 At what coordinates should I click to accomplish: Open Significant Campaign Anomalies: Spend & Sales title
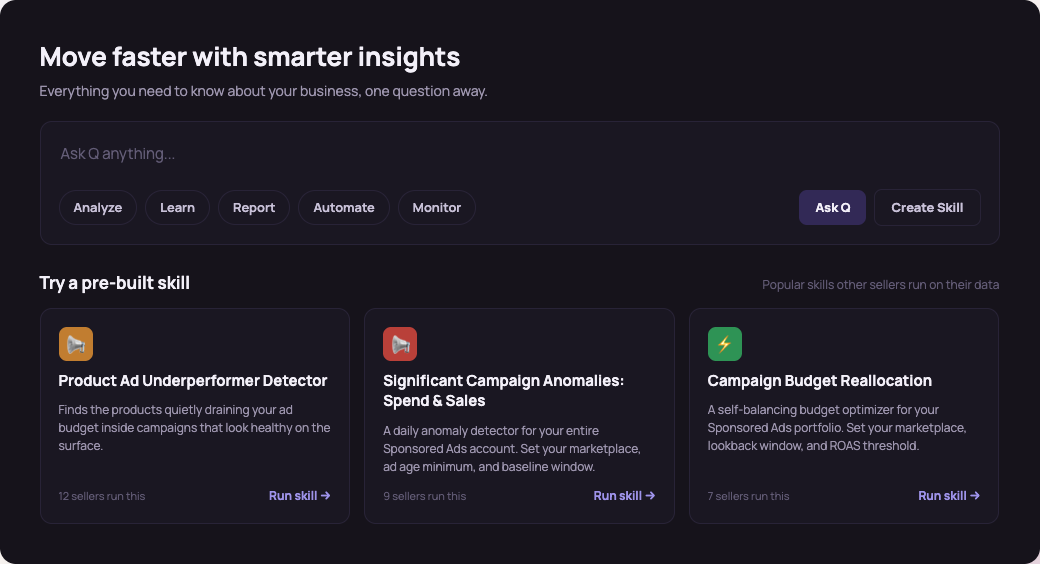(x=503, y=391)
